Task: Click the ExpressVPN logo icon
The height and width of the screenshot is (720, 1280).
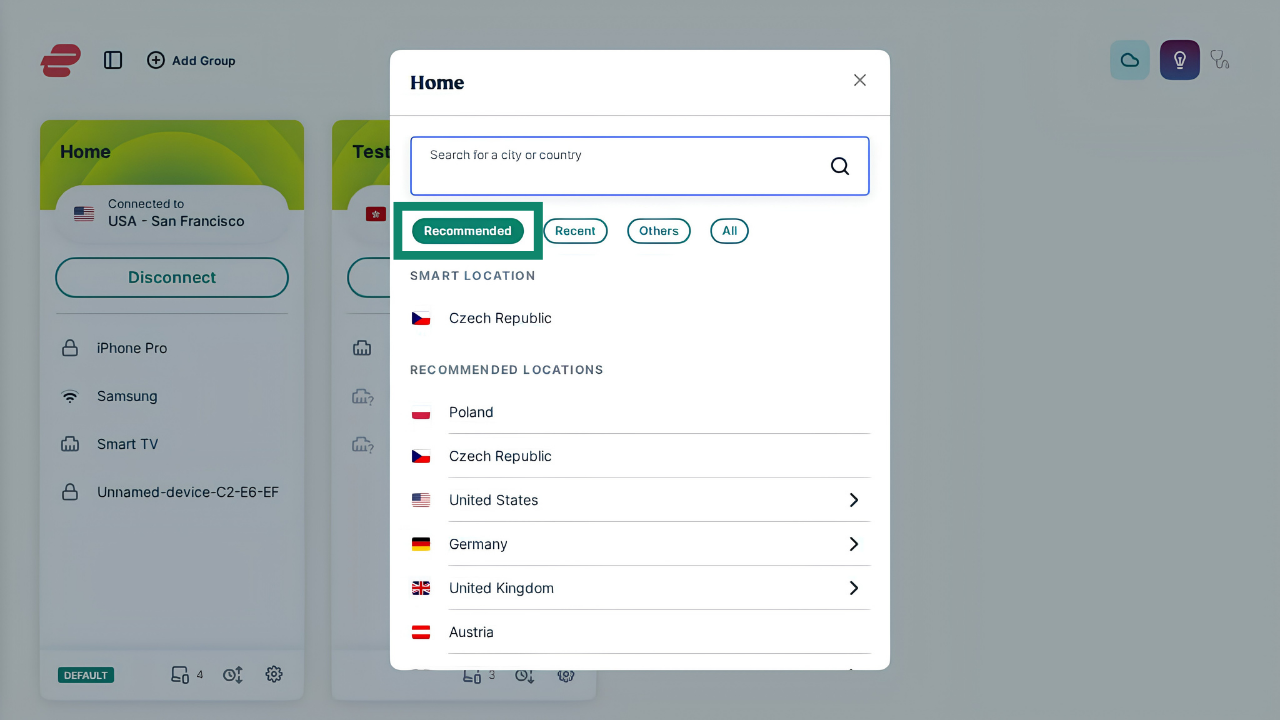Action: point(60,60)
